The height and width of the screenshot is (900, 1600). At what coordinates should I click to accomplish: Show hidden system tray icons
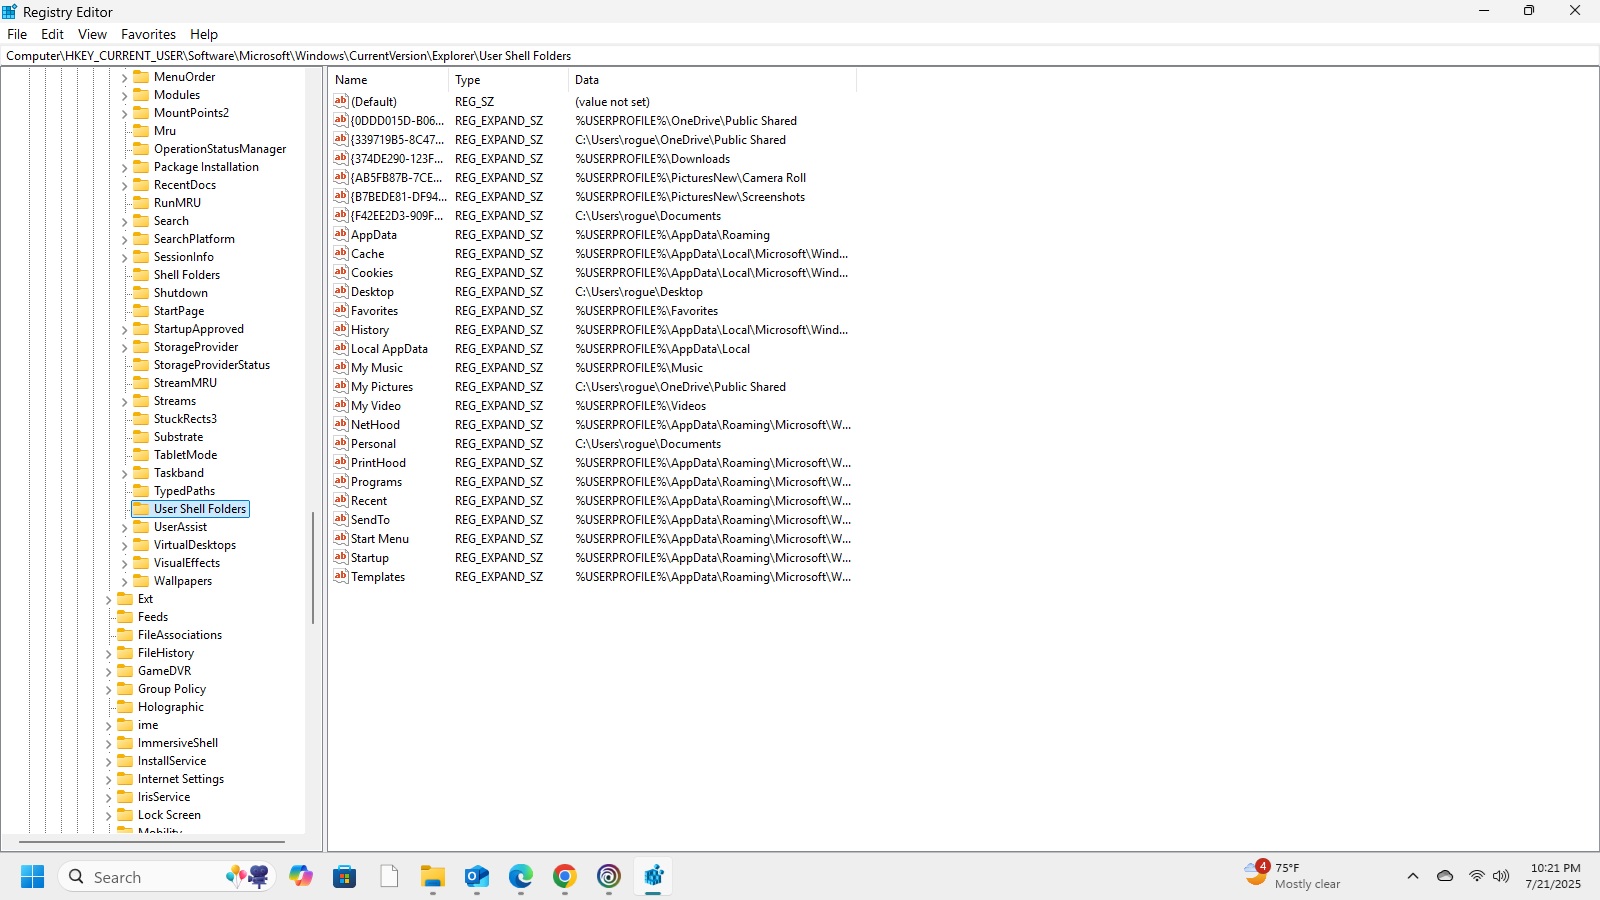point(1413,877)
